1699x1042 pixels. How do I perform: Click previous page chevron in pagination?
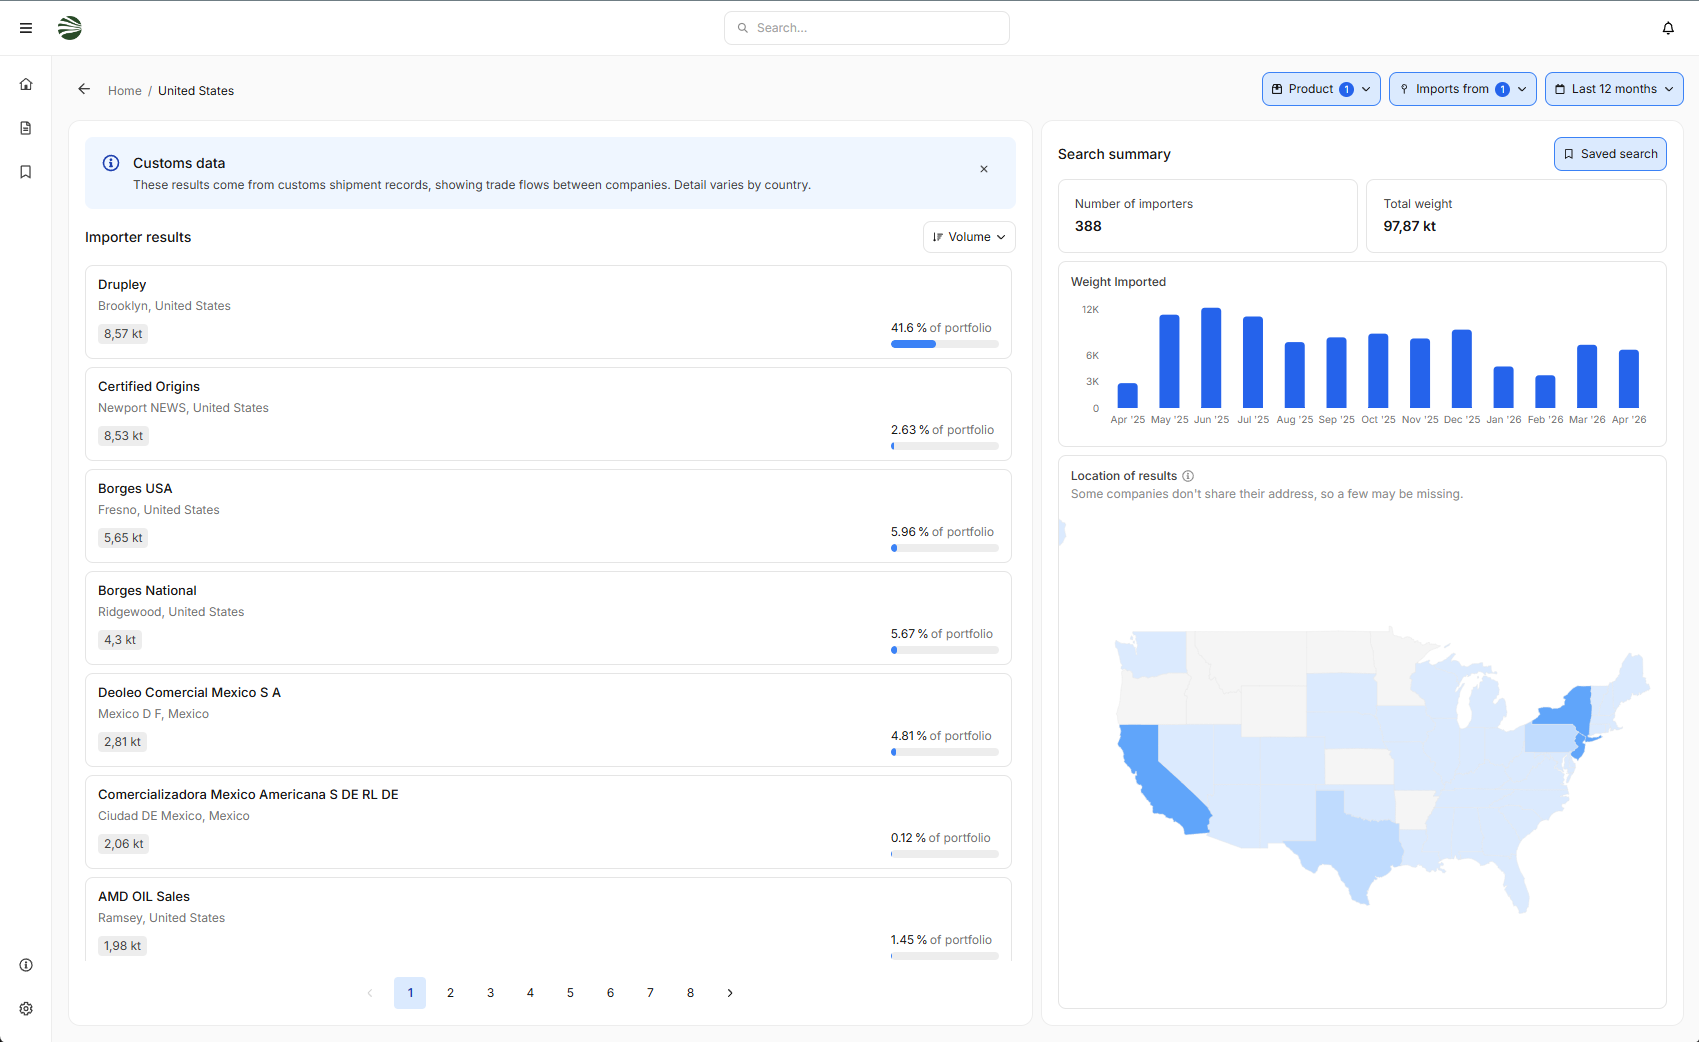pyautogui.click(x=370, y=993)
